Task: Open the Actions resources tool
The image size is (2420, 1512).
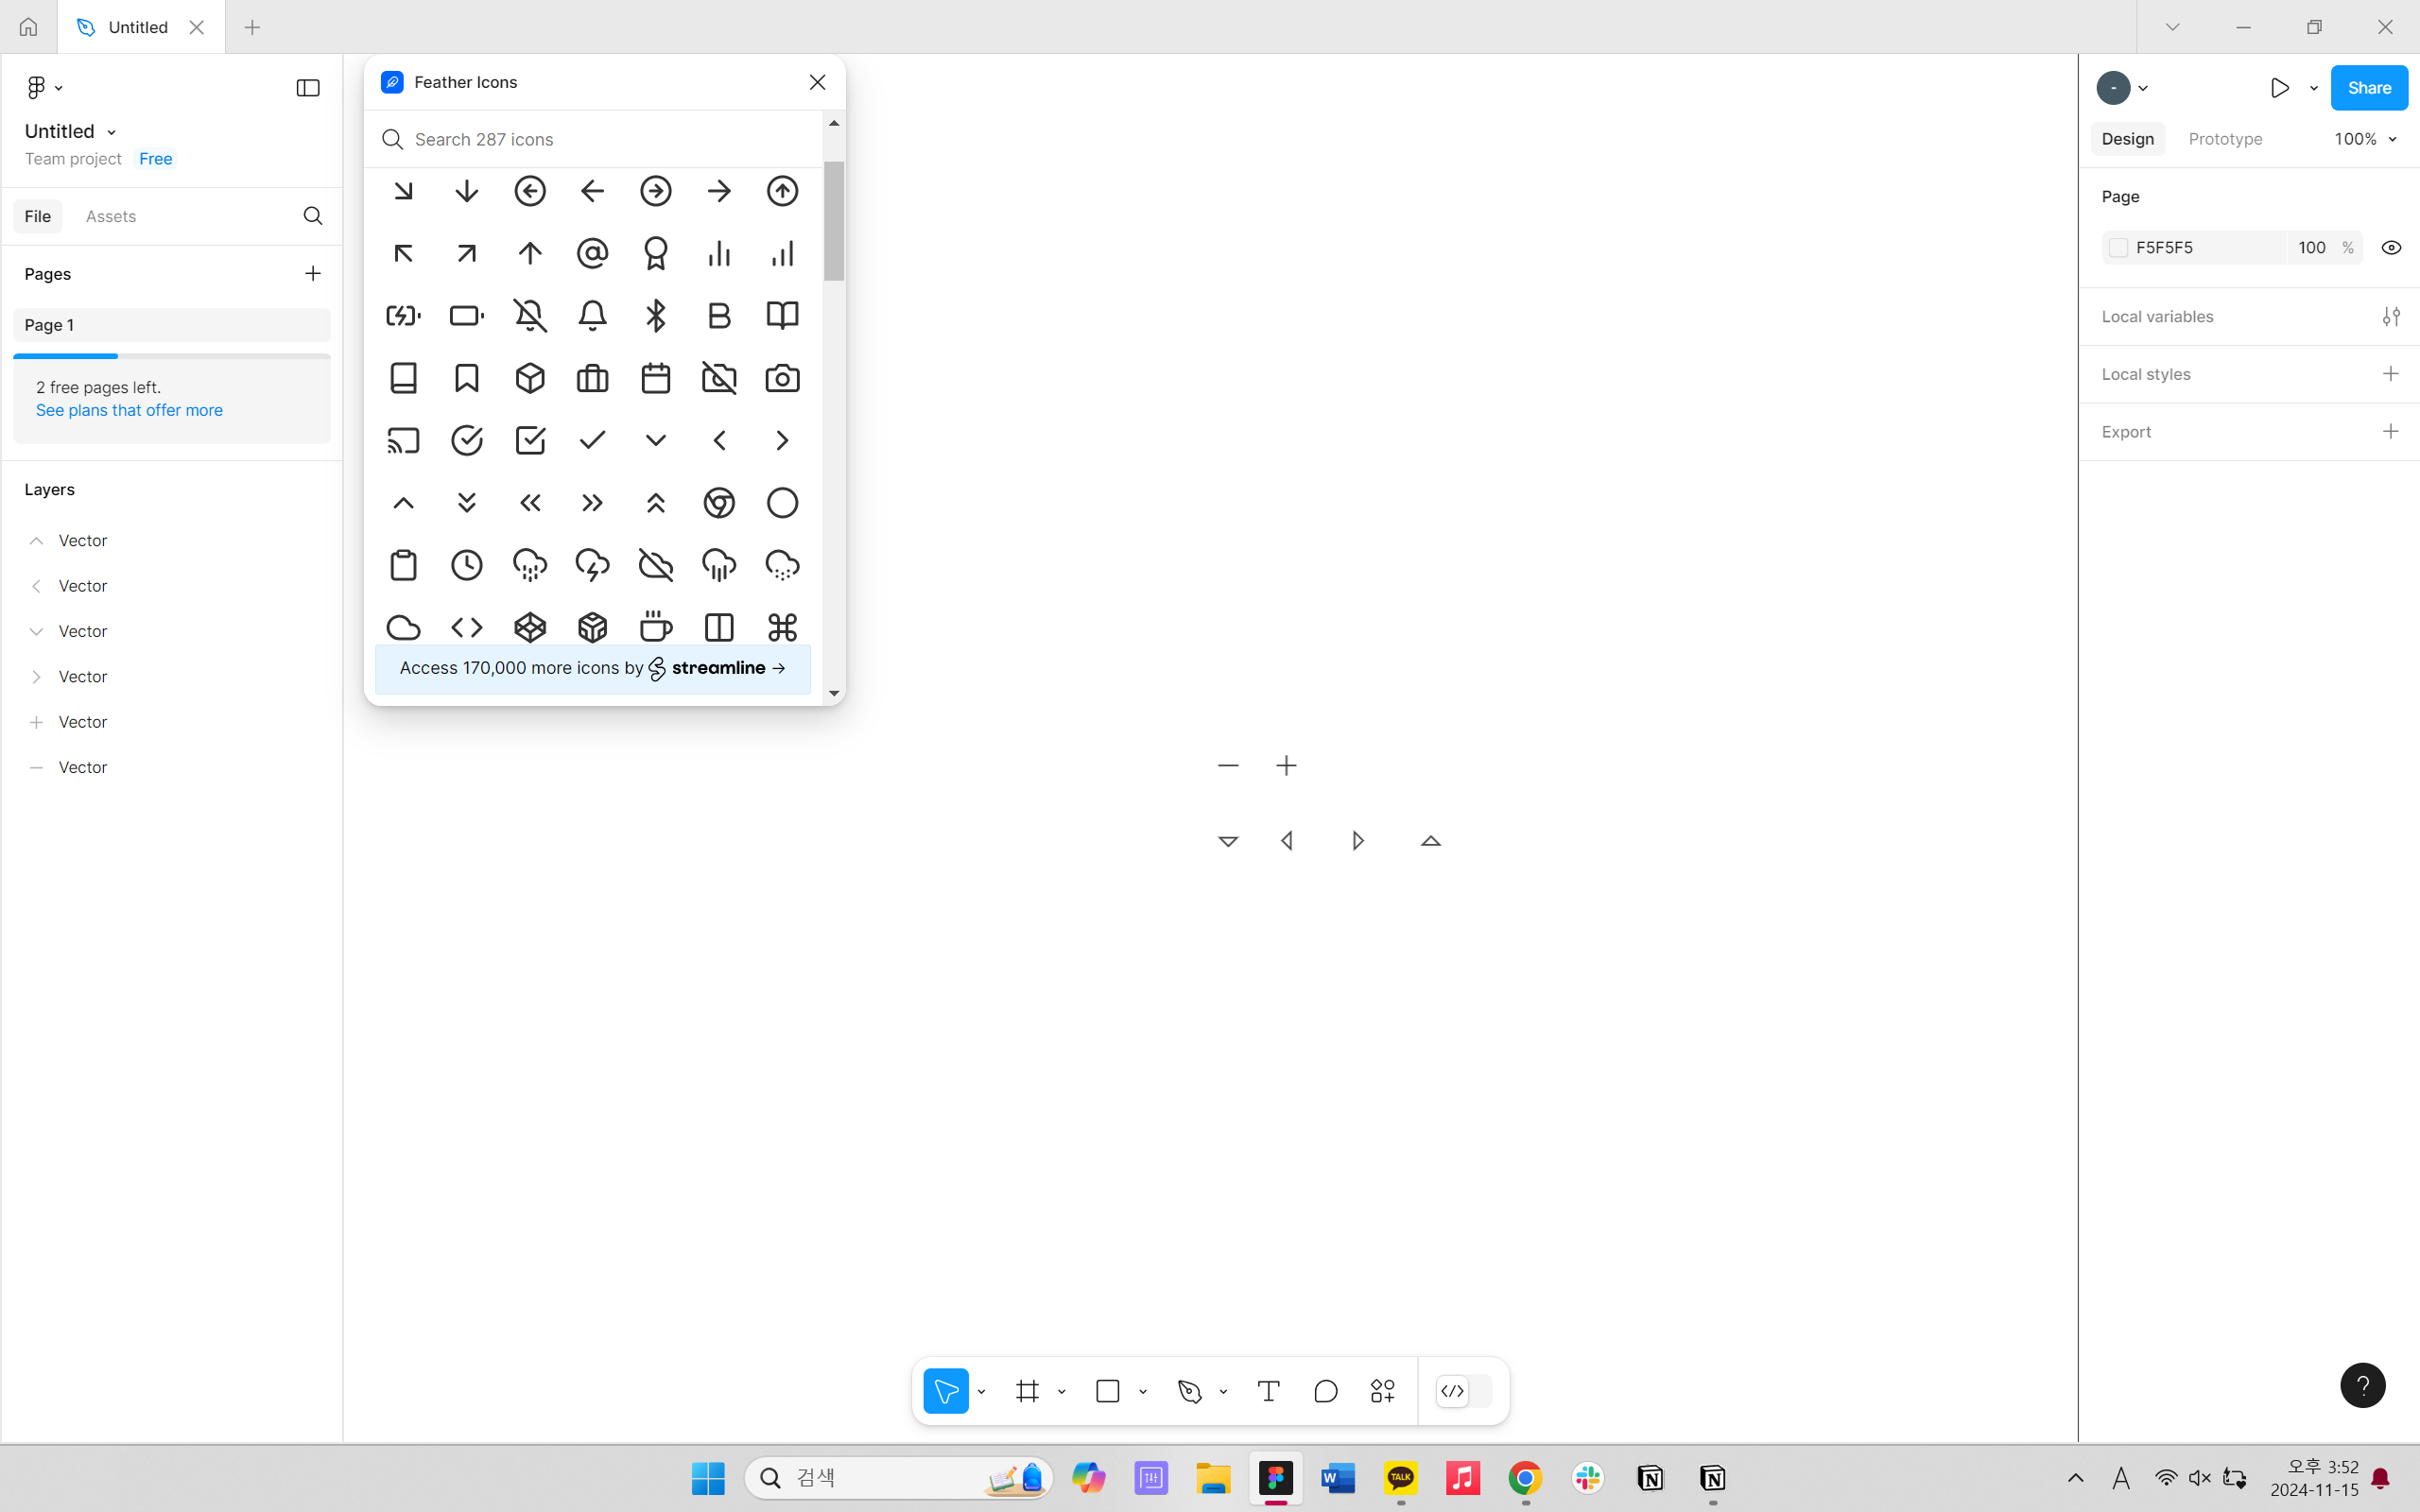Action: 1383,1391
